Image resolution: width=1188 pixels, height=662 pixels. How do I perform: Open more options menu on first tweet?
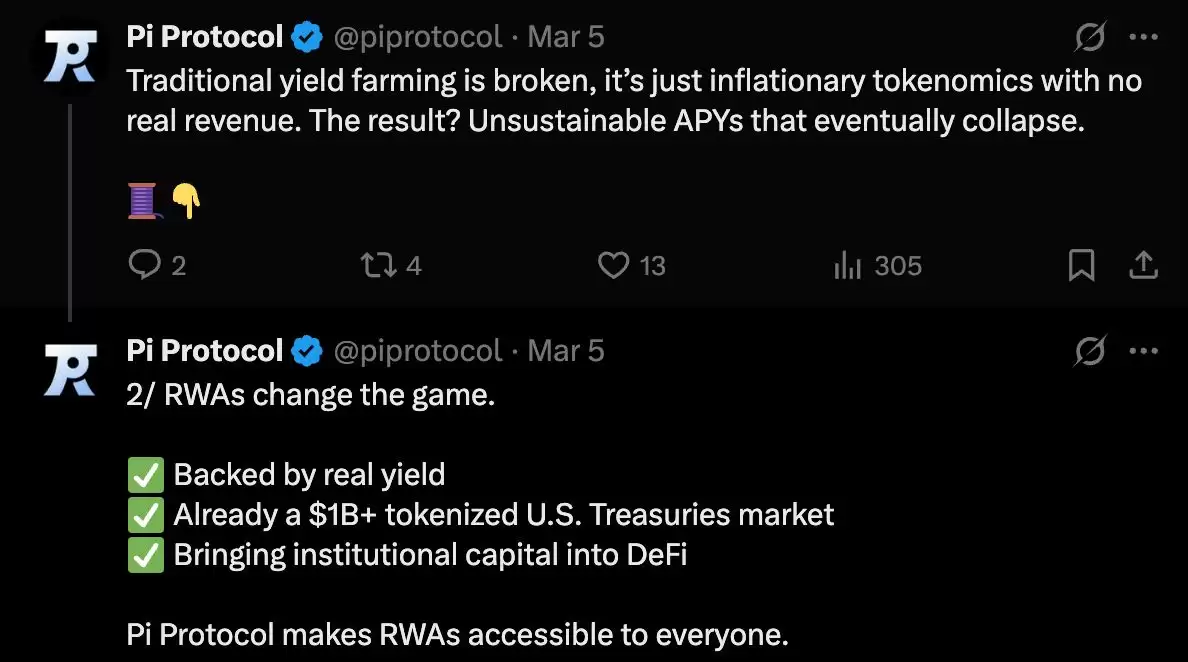coord(1143,37)
